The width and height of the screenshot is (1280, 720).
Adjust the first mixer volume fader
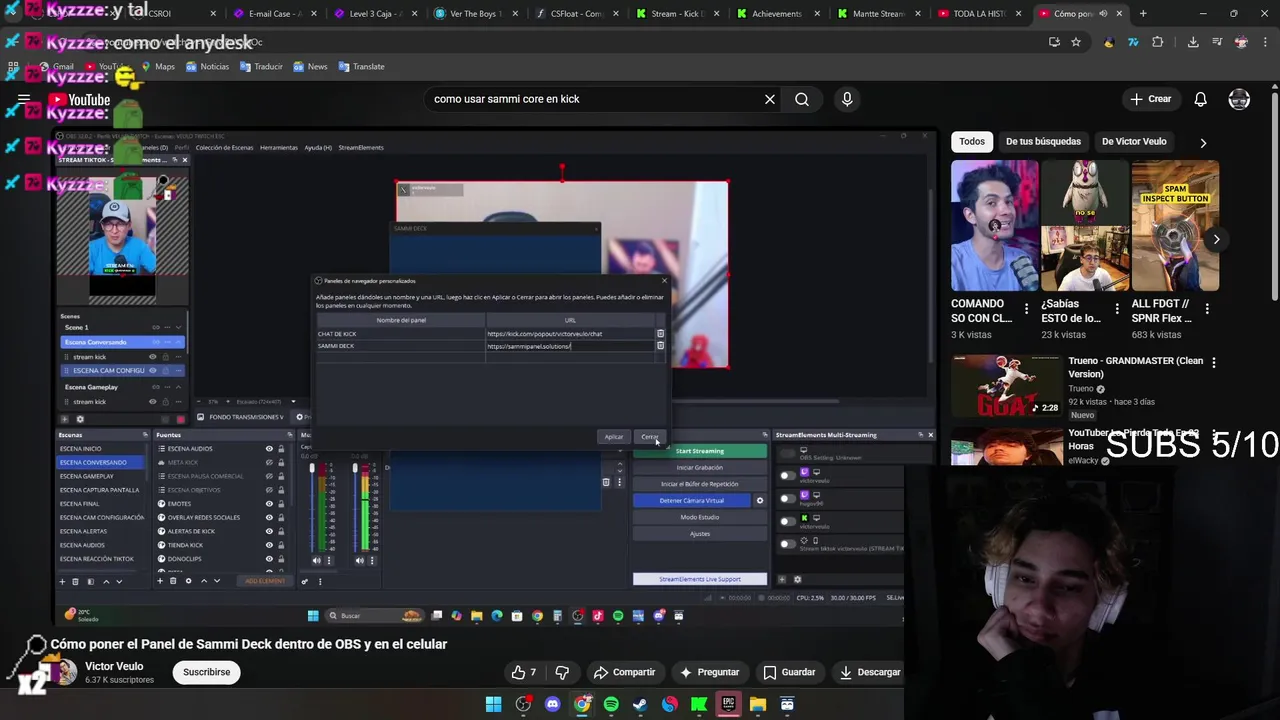(312, 470)
